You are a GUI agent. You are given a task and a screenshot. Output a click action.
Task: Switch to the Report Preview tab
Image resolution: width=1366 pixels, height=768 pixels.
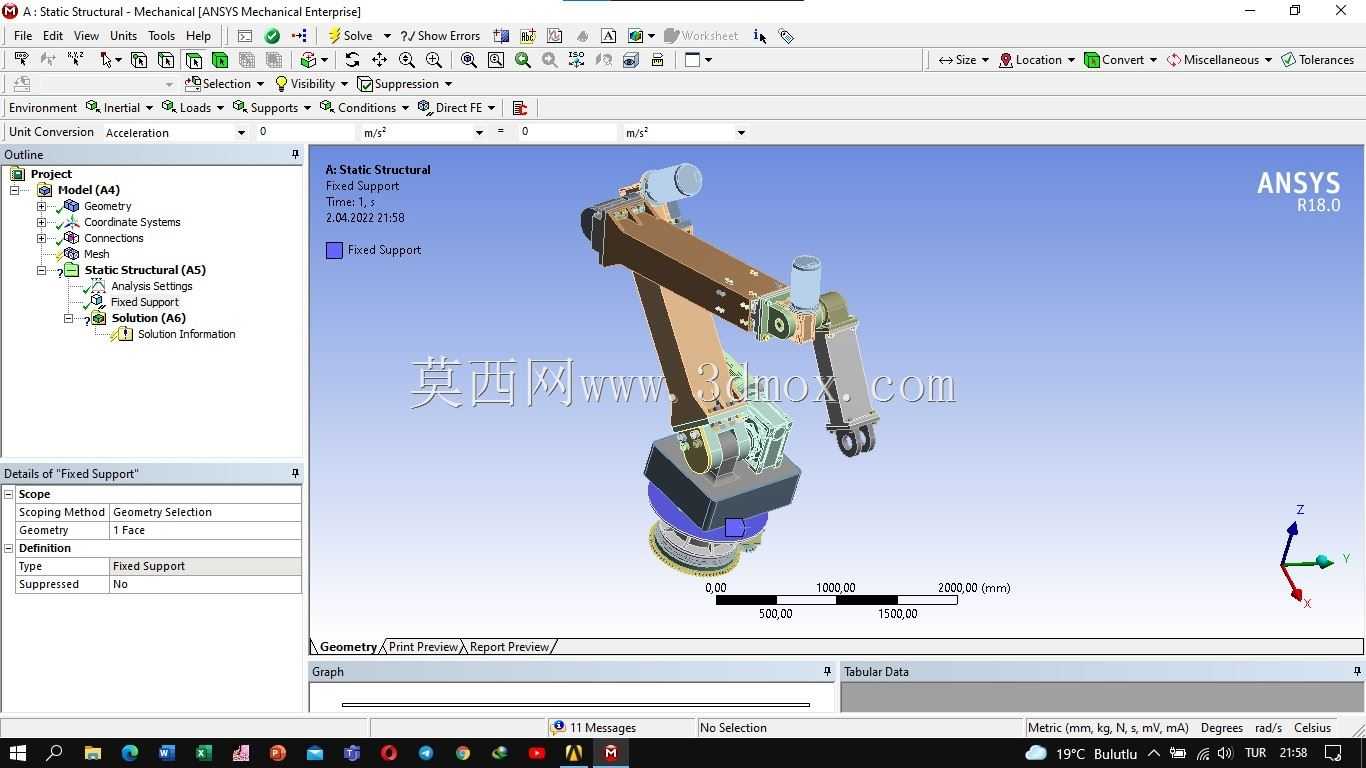click(x=509, y=647)
